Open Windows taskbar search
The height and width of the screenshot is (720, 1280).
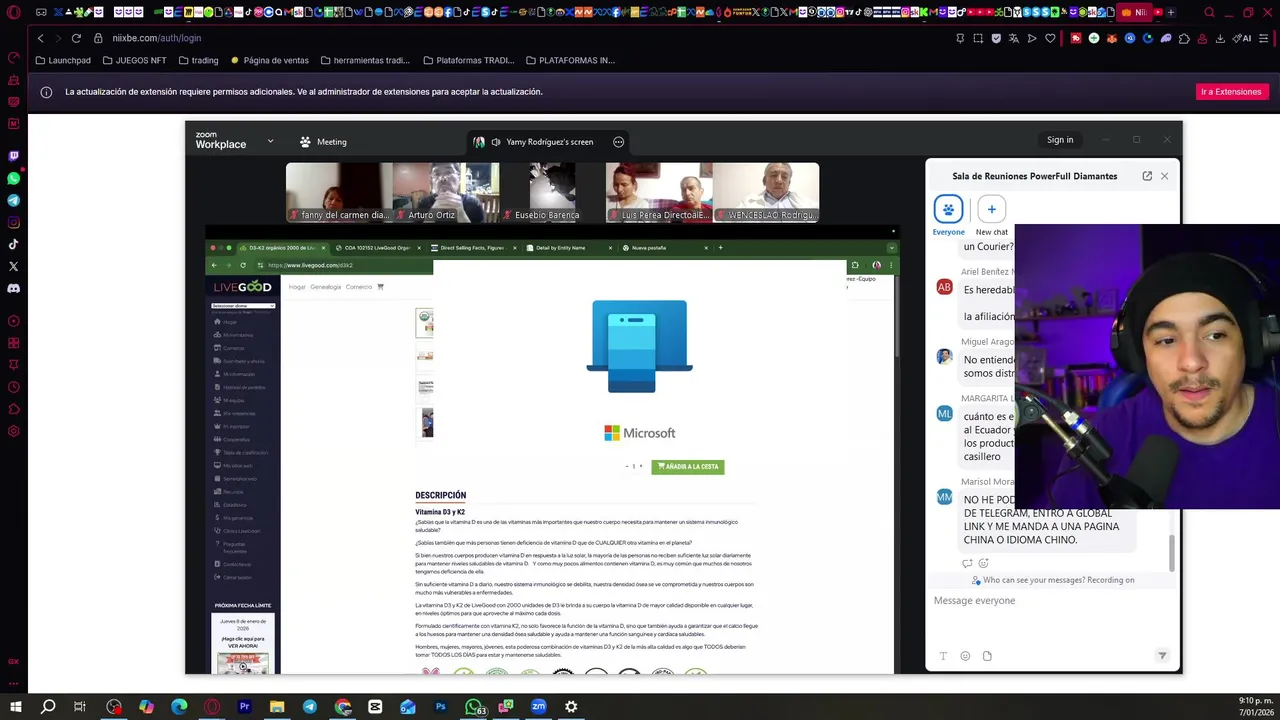pyautogui.click(x=48, y=707)
